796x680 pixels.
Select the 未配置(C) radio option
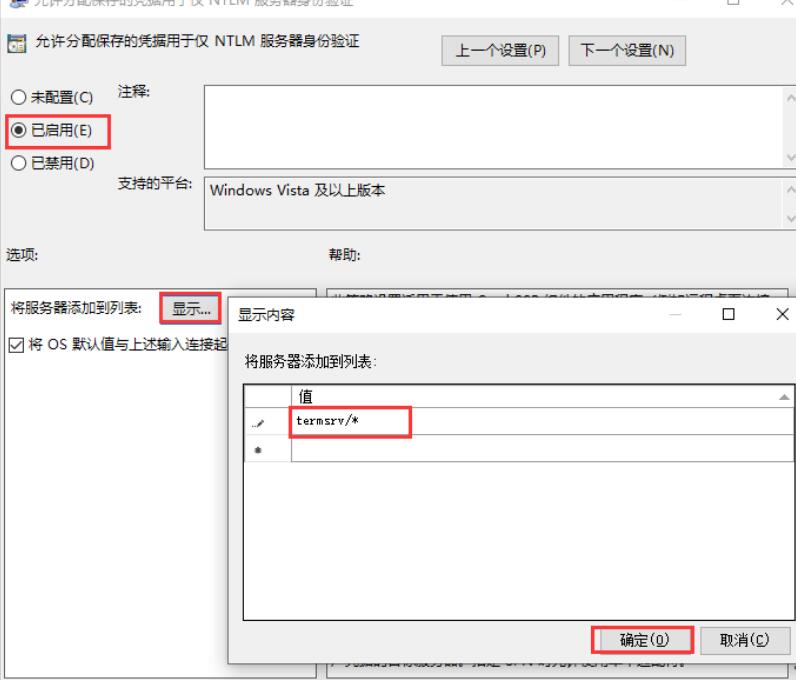coord(52,97)
